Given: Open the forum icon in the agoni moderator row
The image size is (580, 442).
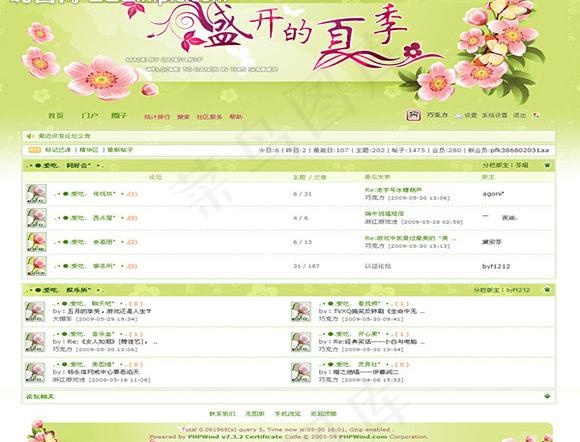Looking at the screenshot, I should (36, 194).
